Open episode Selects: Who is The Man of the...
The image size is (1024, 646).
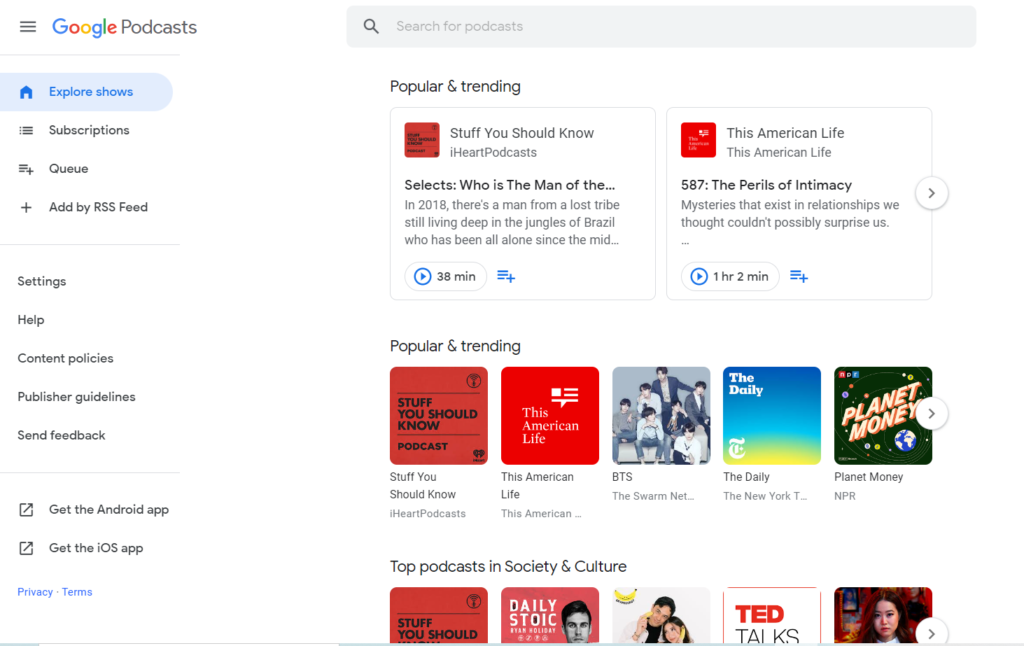(509, 186)
